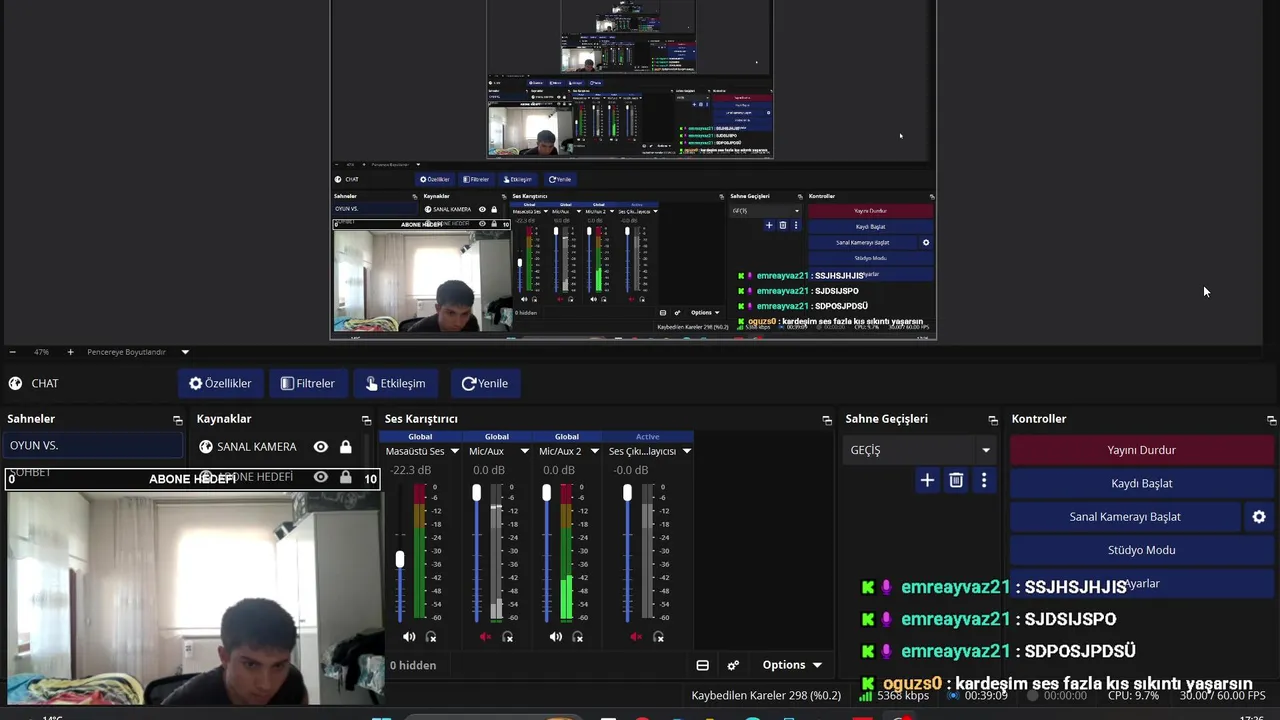Click the stream bitrate signal bars icon

point(868,696)
